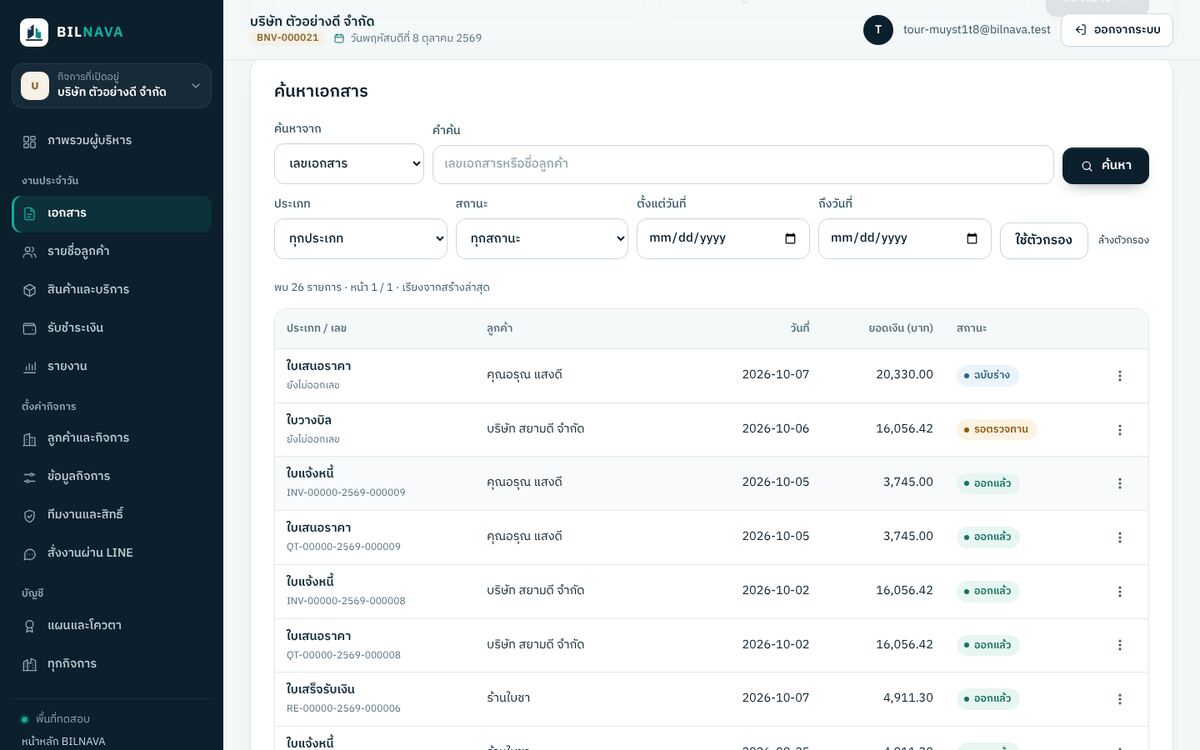The image size is (1200, 750).
Task: Open the three-dot menu for RE-00000-2569-000006
Action: [1120, 699]
